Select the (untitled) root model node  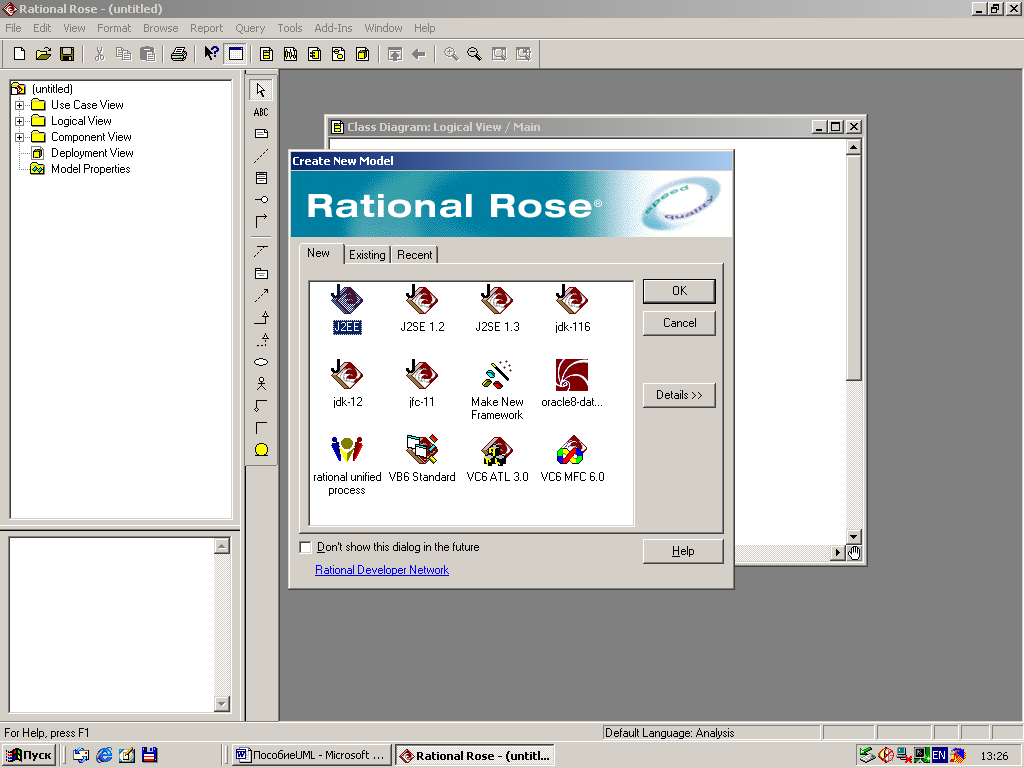tap(52, 89)
